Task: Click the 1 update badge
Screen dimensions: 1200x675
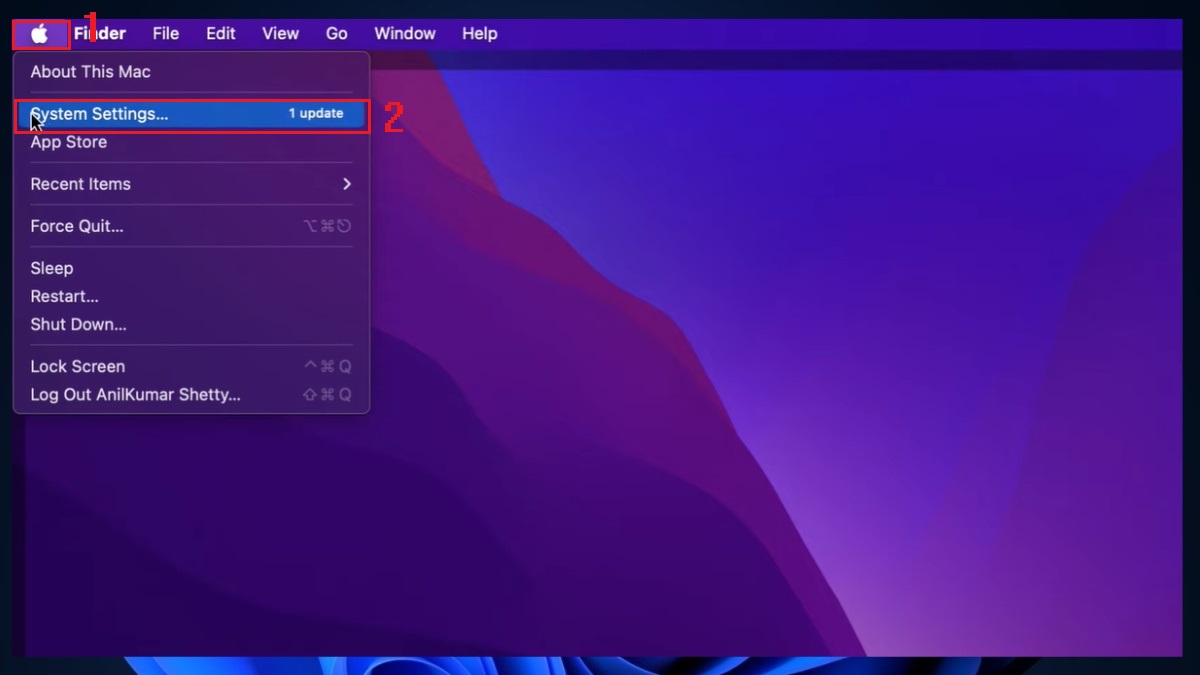Action: tap(316, 114)
